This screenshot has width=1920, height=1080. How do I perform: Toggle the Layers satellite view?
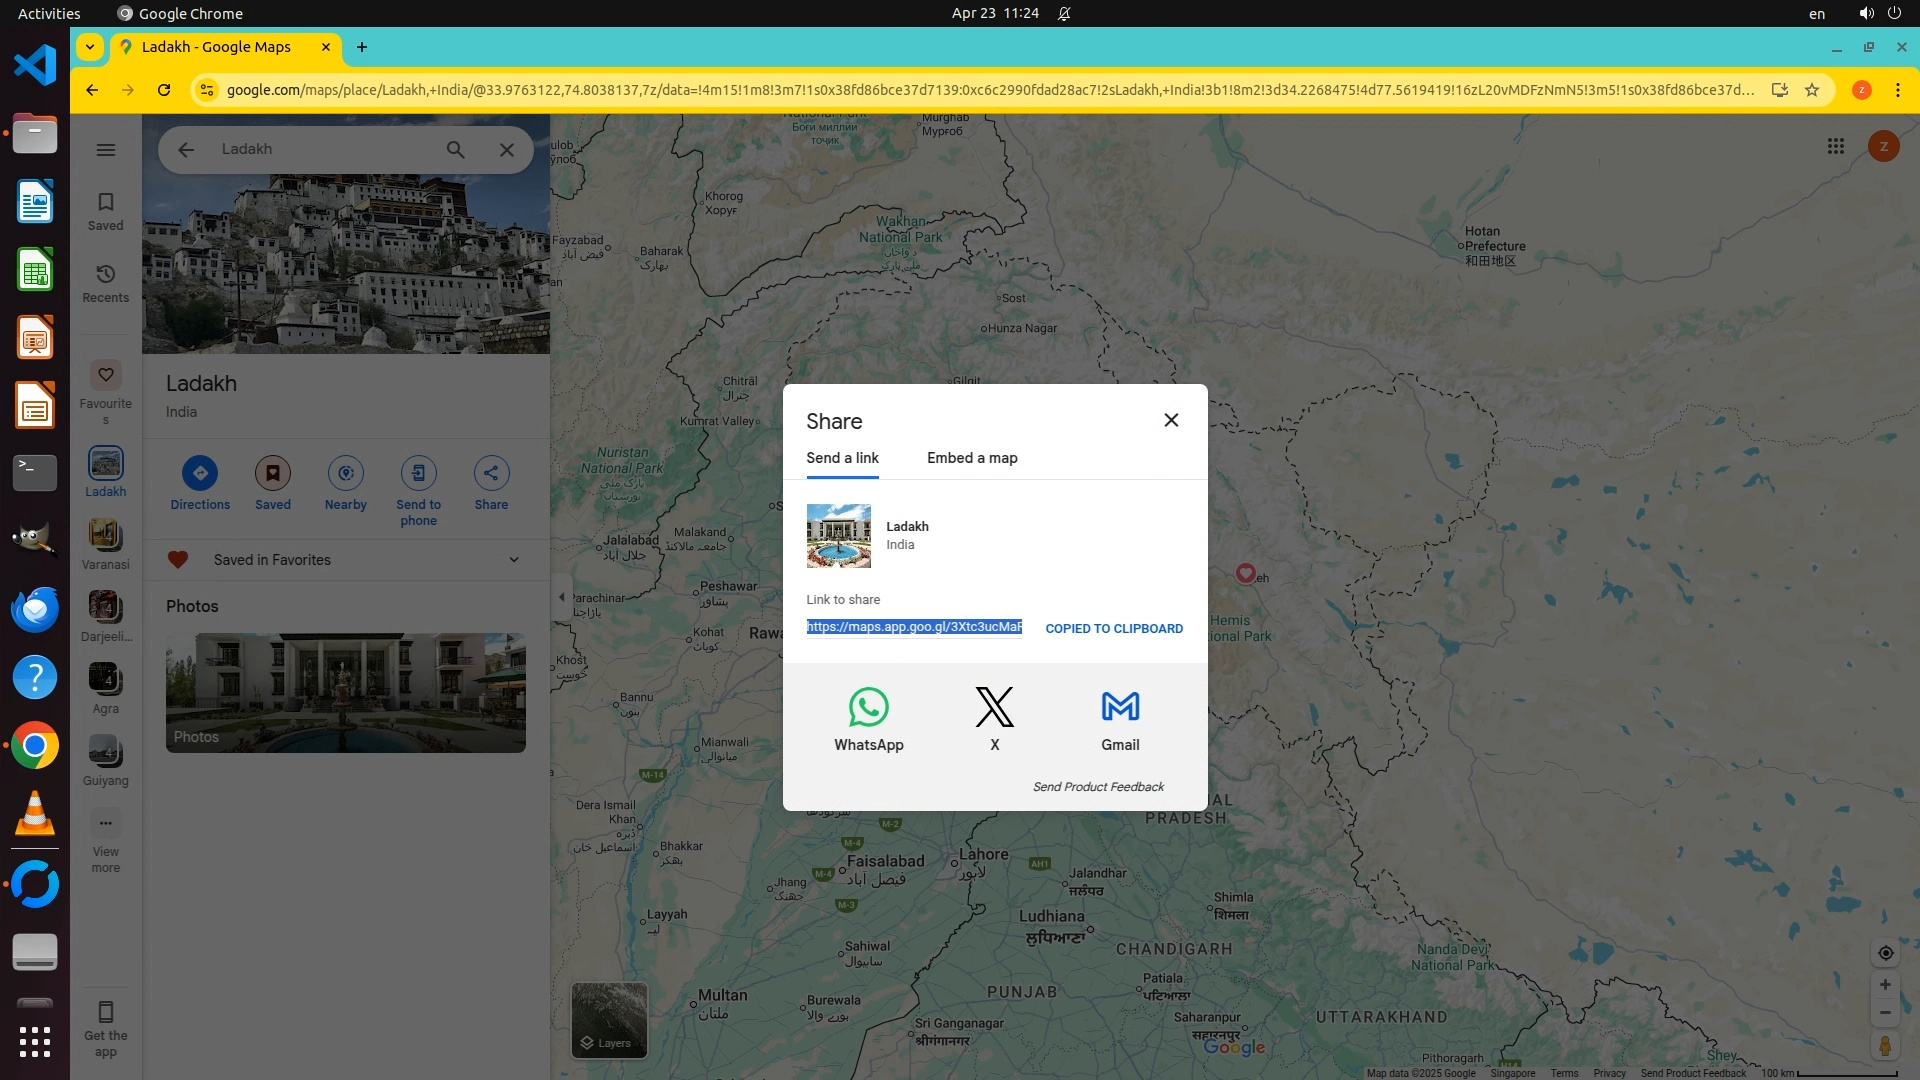click(609, 1020)
